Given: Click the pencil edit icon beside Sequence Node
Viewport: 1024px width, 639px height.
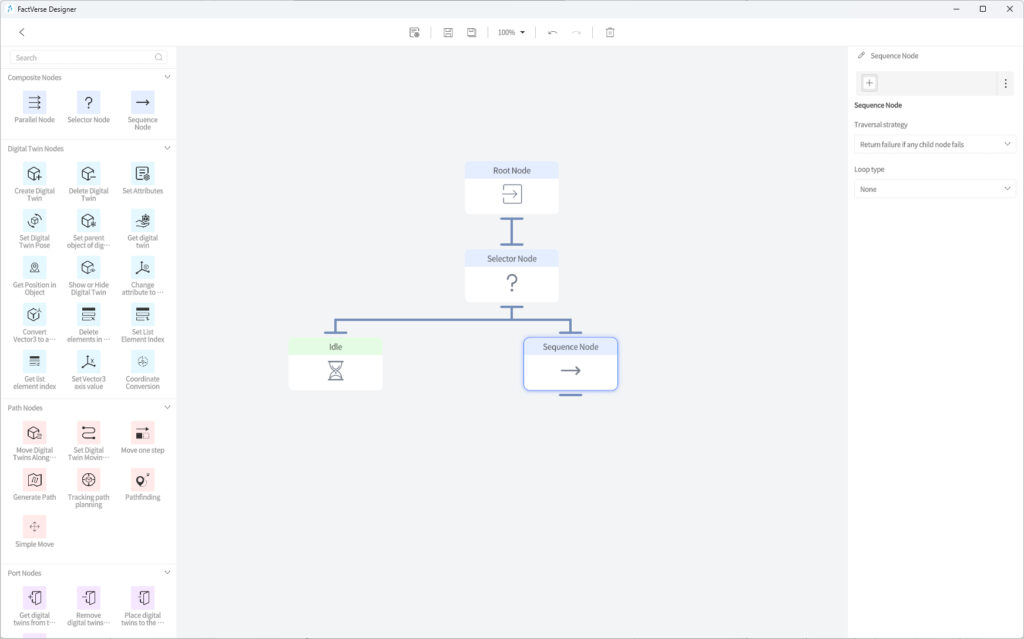Looking at the screenshot, I should [x=861, y=56].
